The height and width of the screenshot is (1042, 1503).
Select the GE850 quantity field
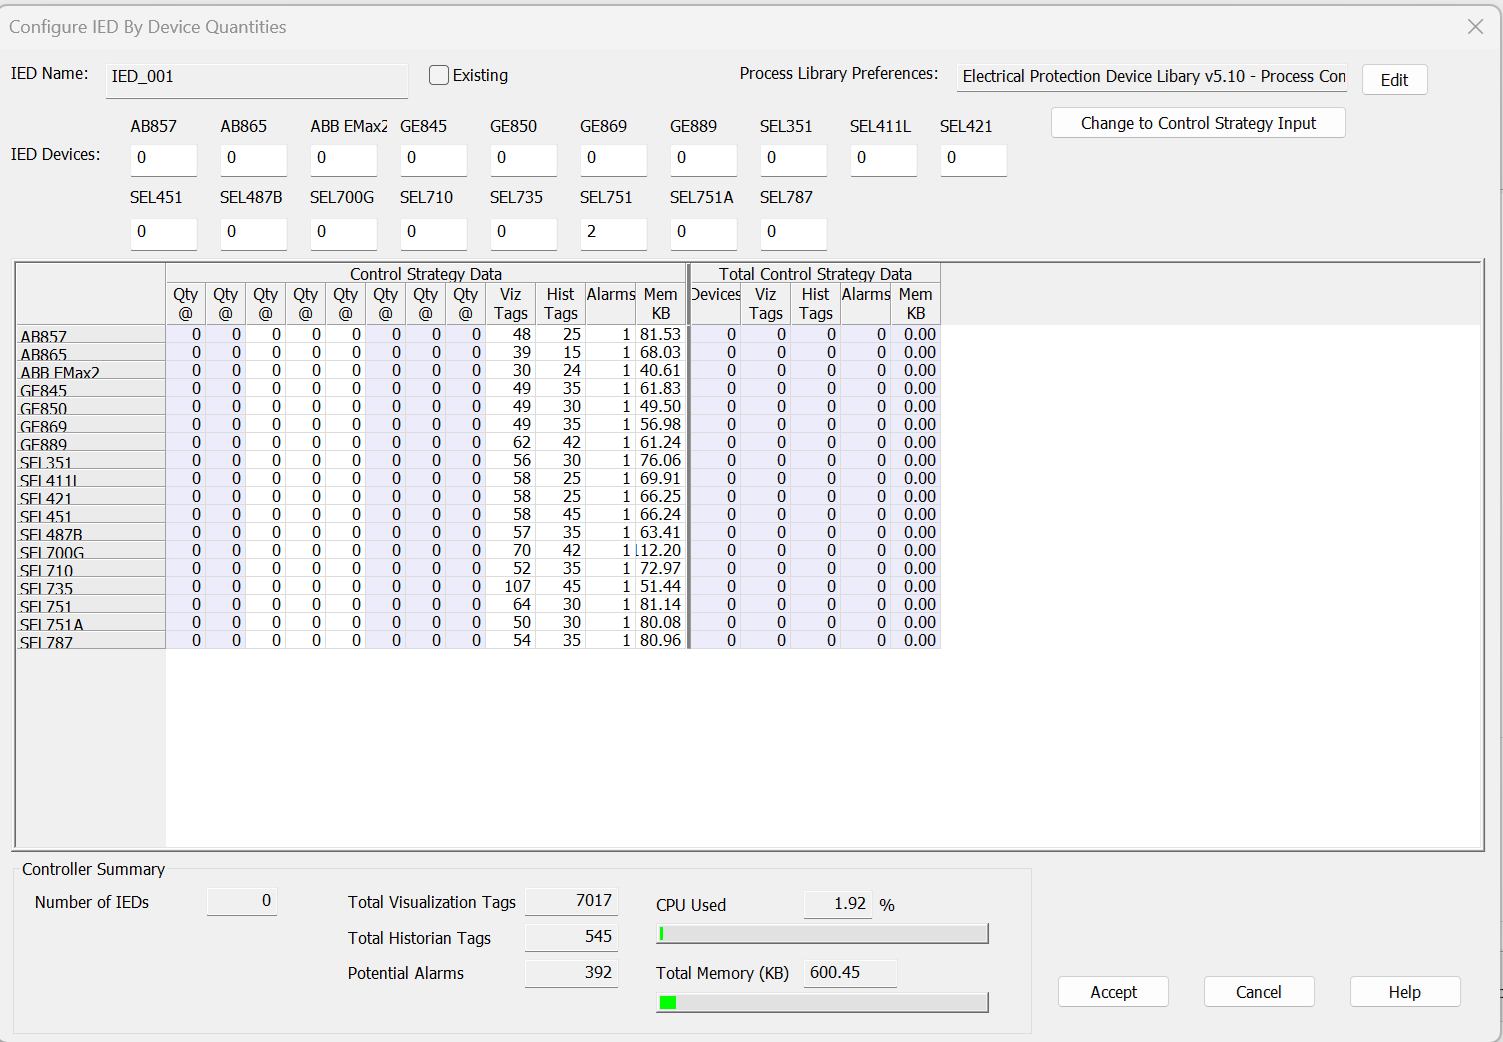click(523, 159)
